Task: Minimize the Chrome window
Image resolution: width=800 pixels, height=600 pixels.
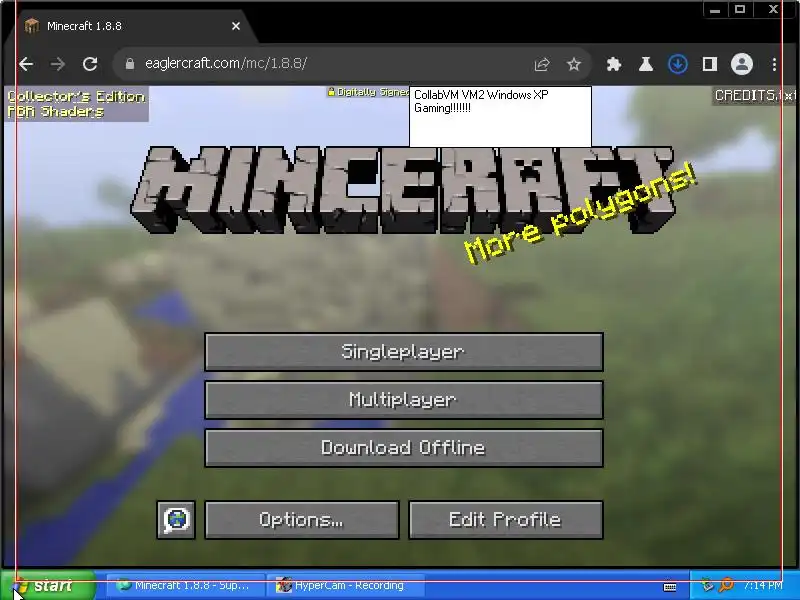Action: (x=715, y=9)
